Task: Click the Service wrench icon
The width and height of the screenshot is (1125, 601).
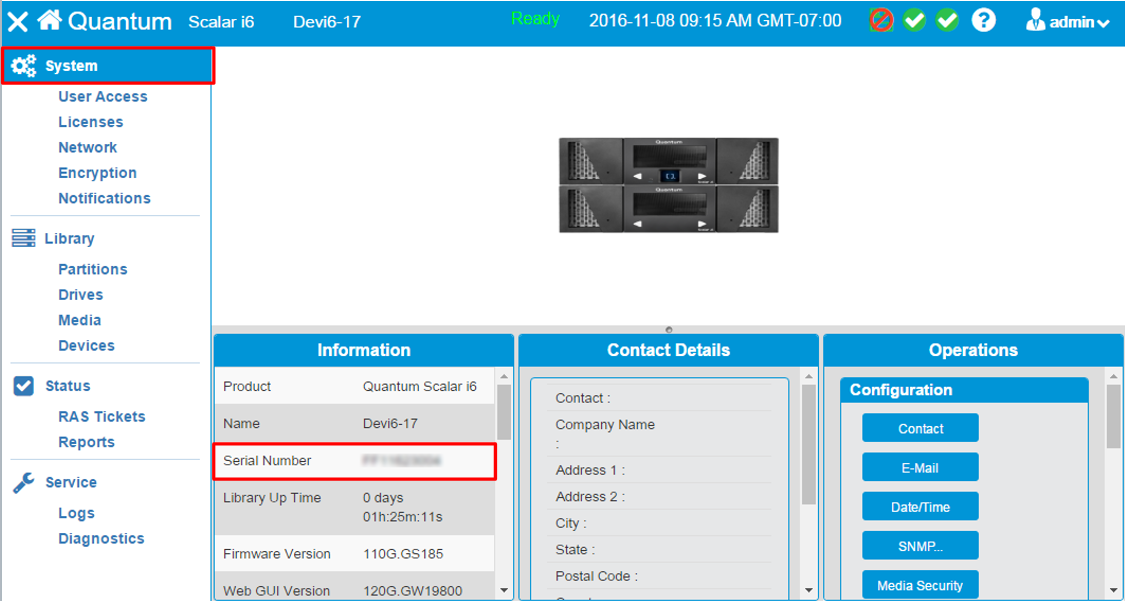Action: tap(24, 483)
